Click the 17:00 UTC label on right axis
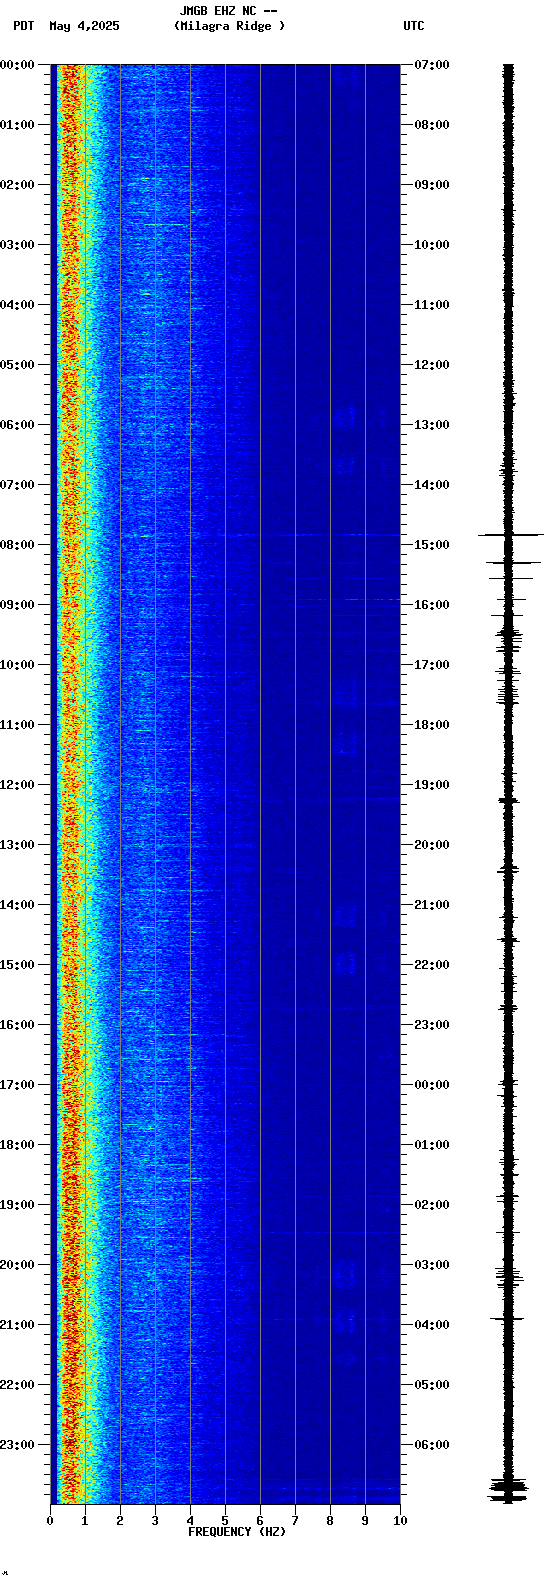 [x=432, y=665]
